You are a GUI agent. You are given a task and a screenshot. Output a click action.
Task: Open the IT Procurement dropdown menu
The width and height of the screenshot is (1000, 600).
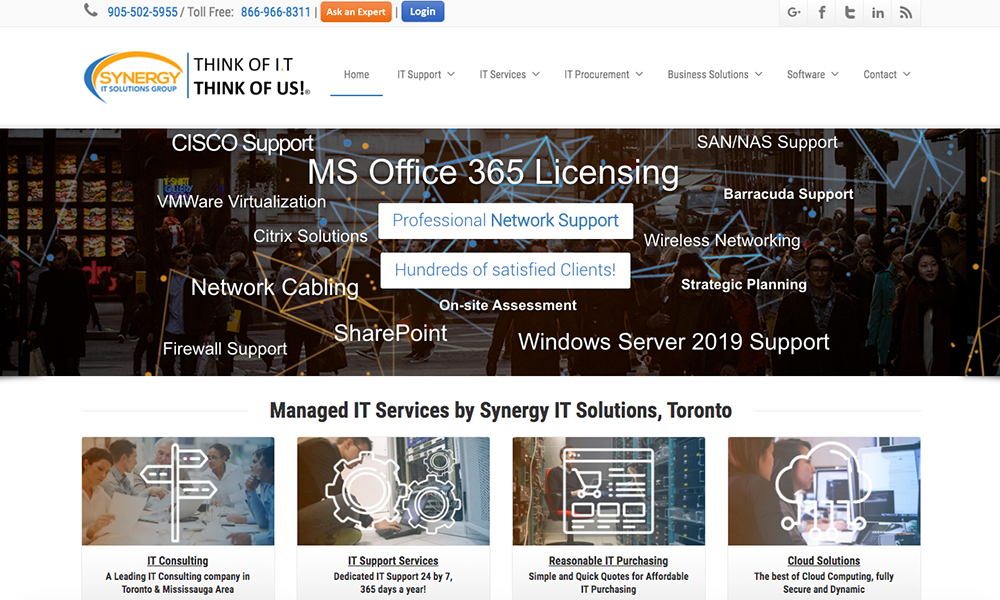point(603,74)
